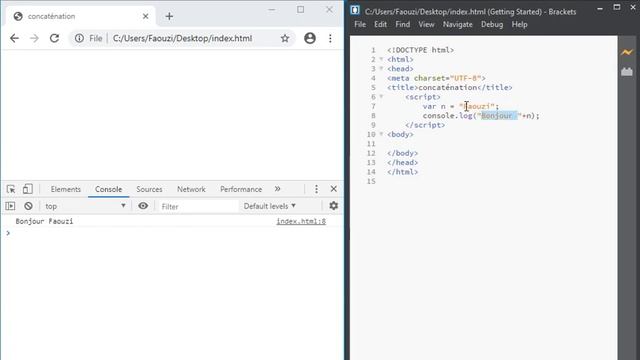
Task: Open the index.html:8 source link
Action: pos(301,221)
